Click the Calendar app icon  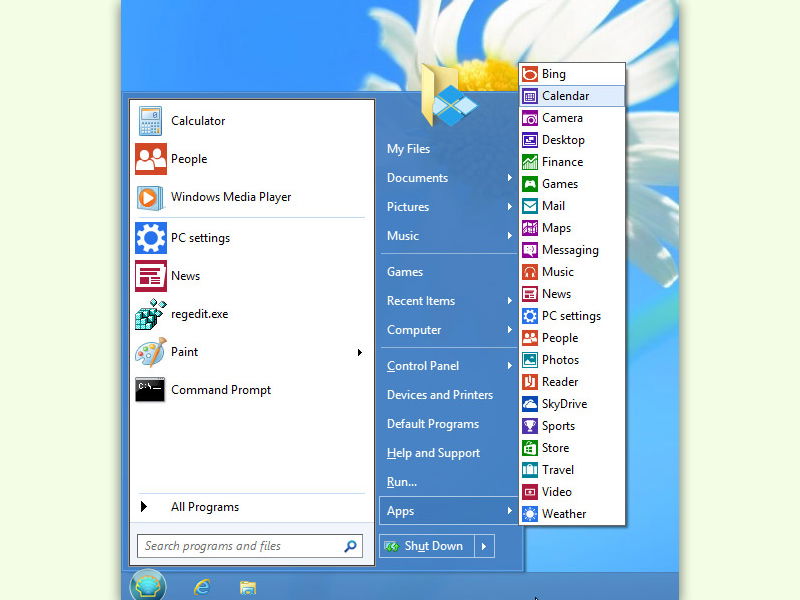[x=530, y=96]
